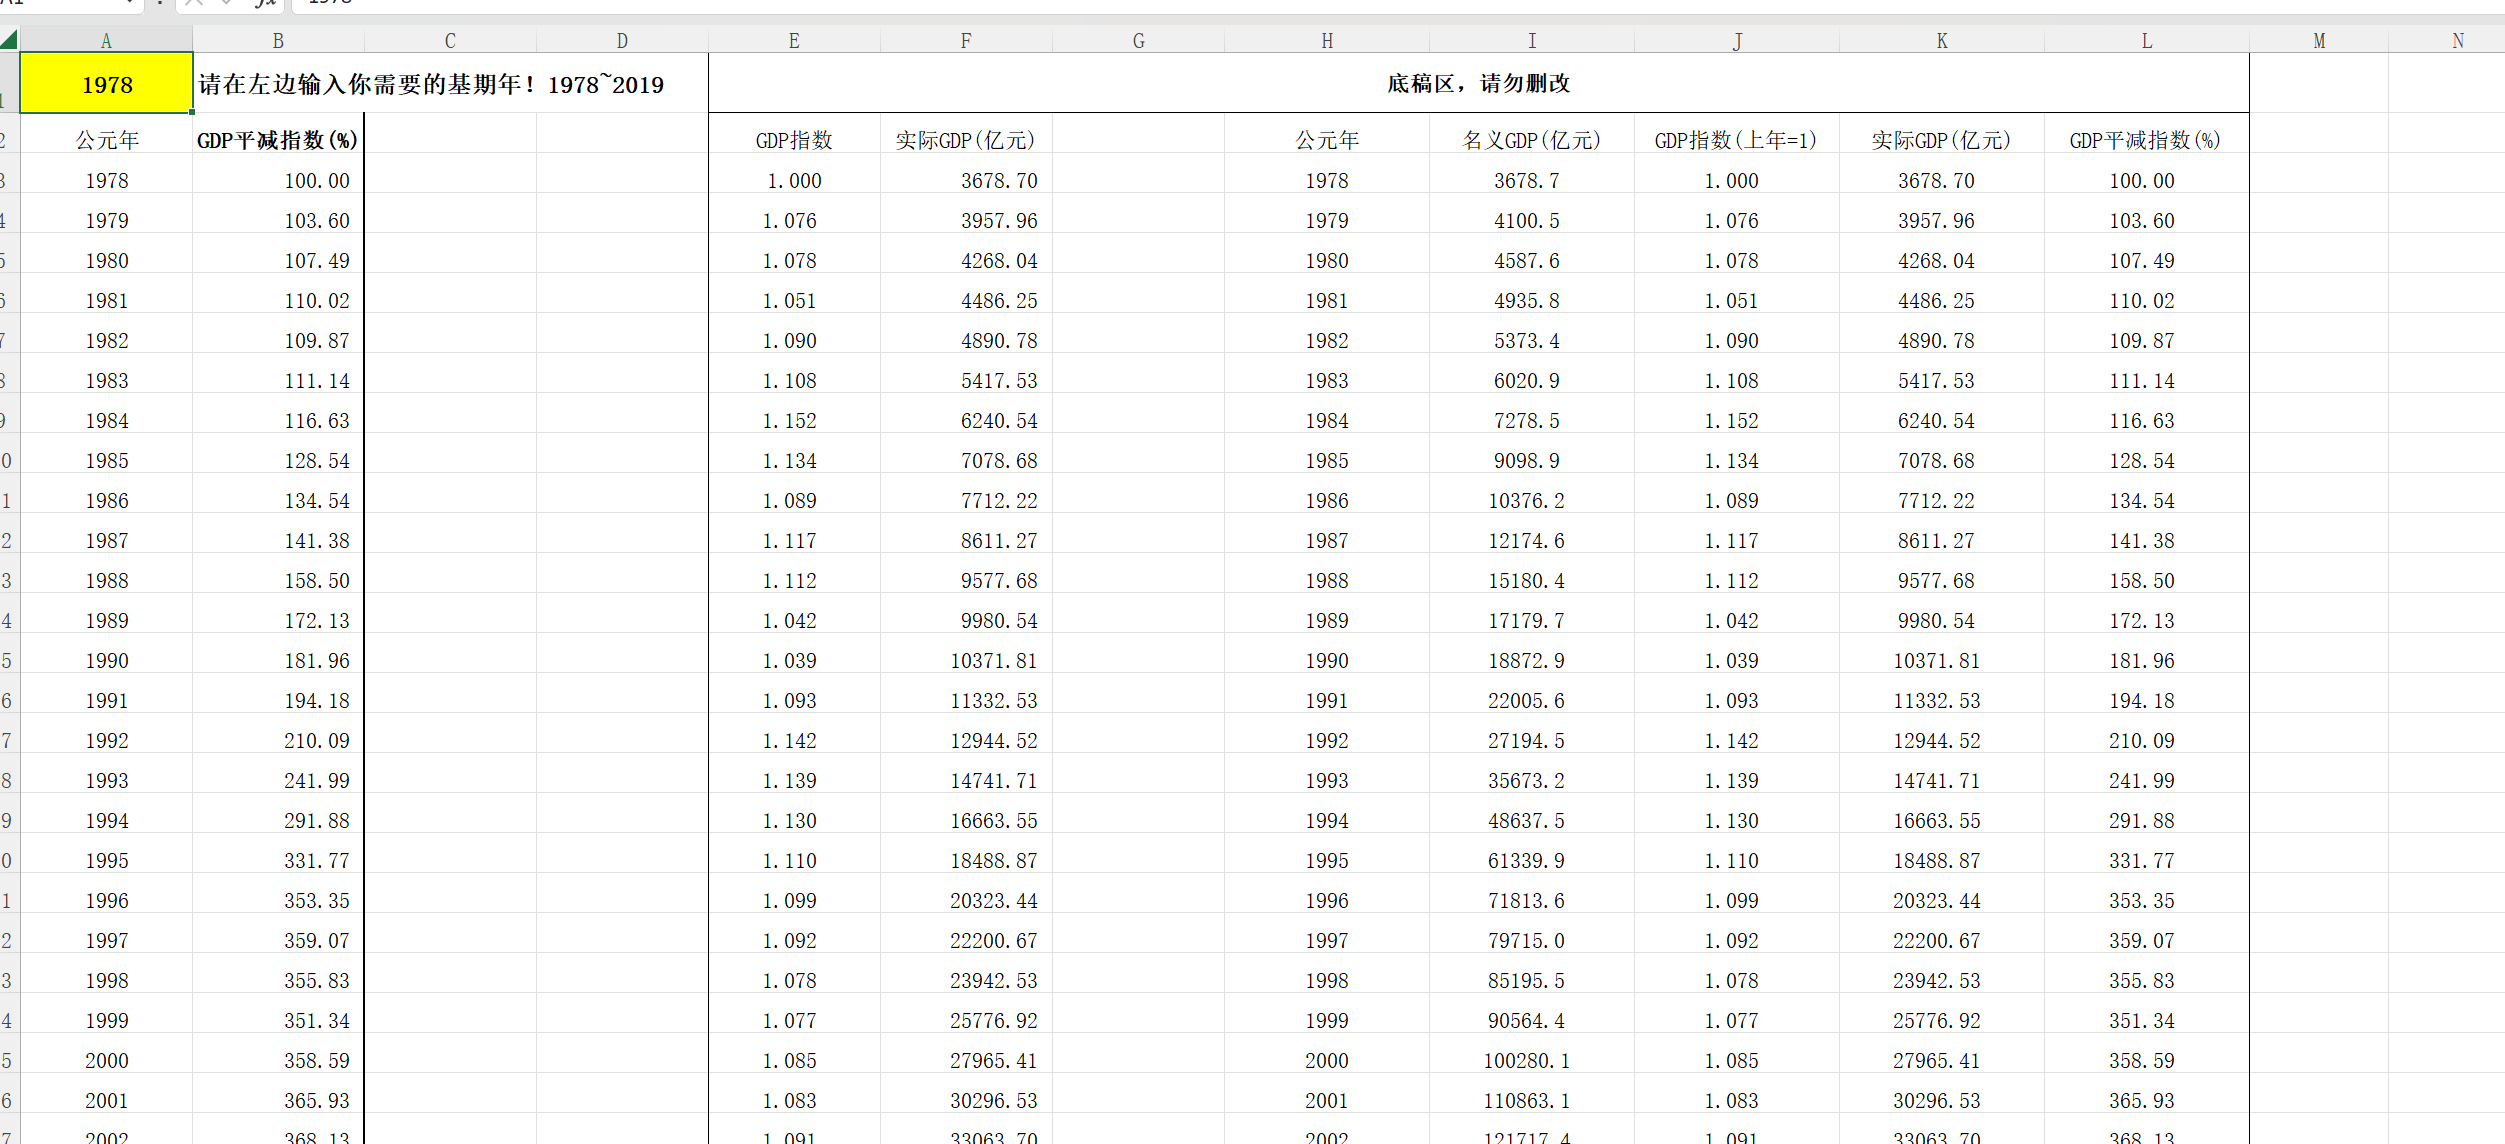Select column N header
2505x1144 pixels.
(2457, 41)
